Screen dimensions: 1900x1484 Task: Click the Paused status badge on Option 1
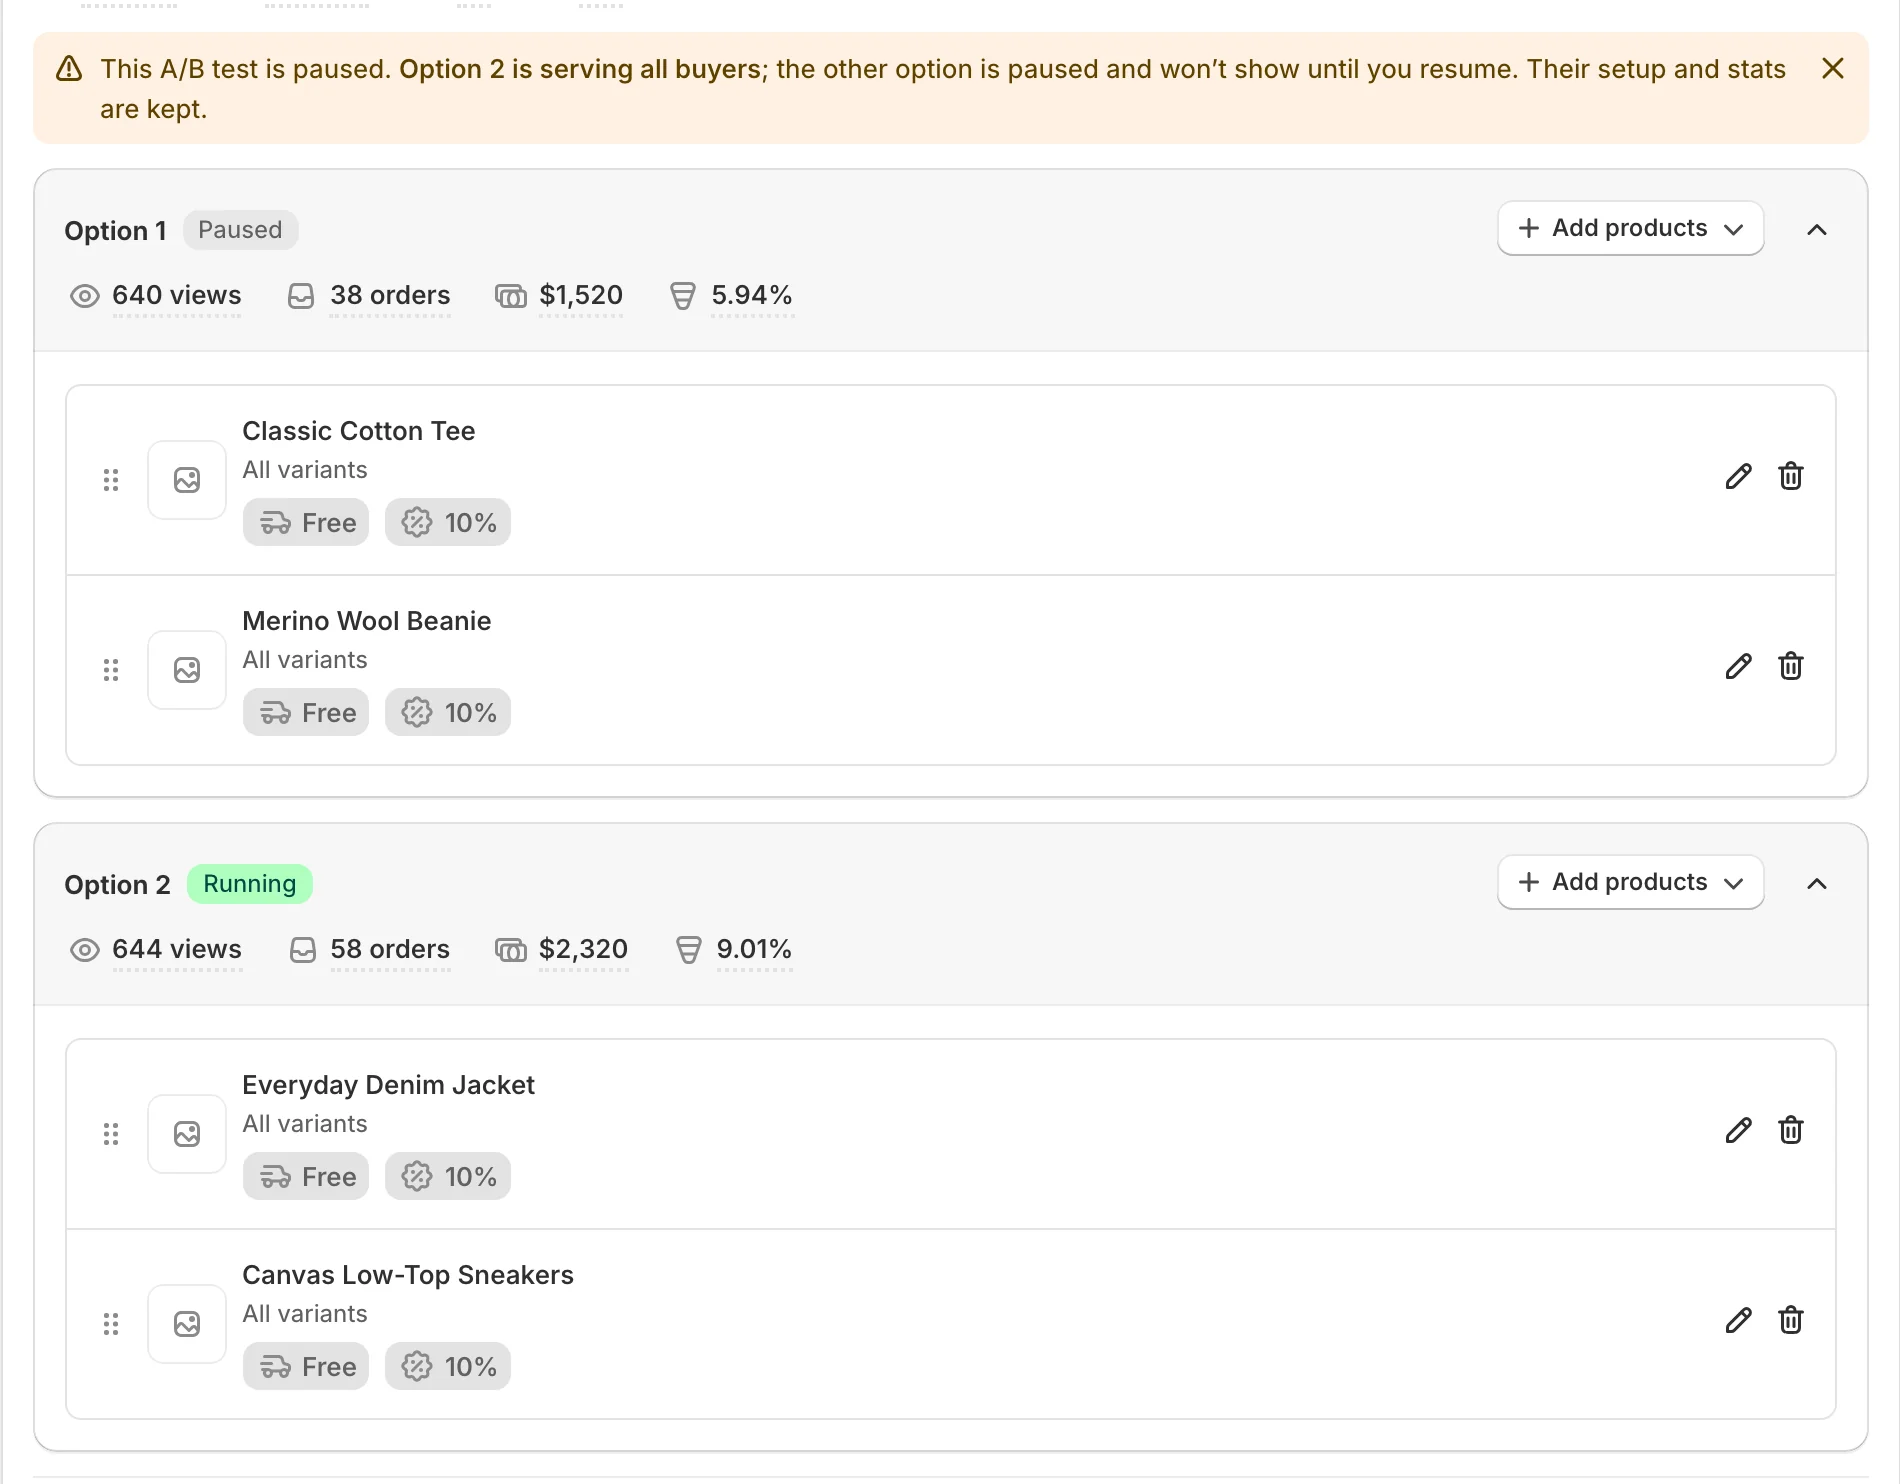(240, 230)
